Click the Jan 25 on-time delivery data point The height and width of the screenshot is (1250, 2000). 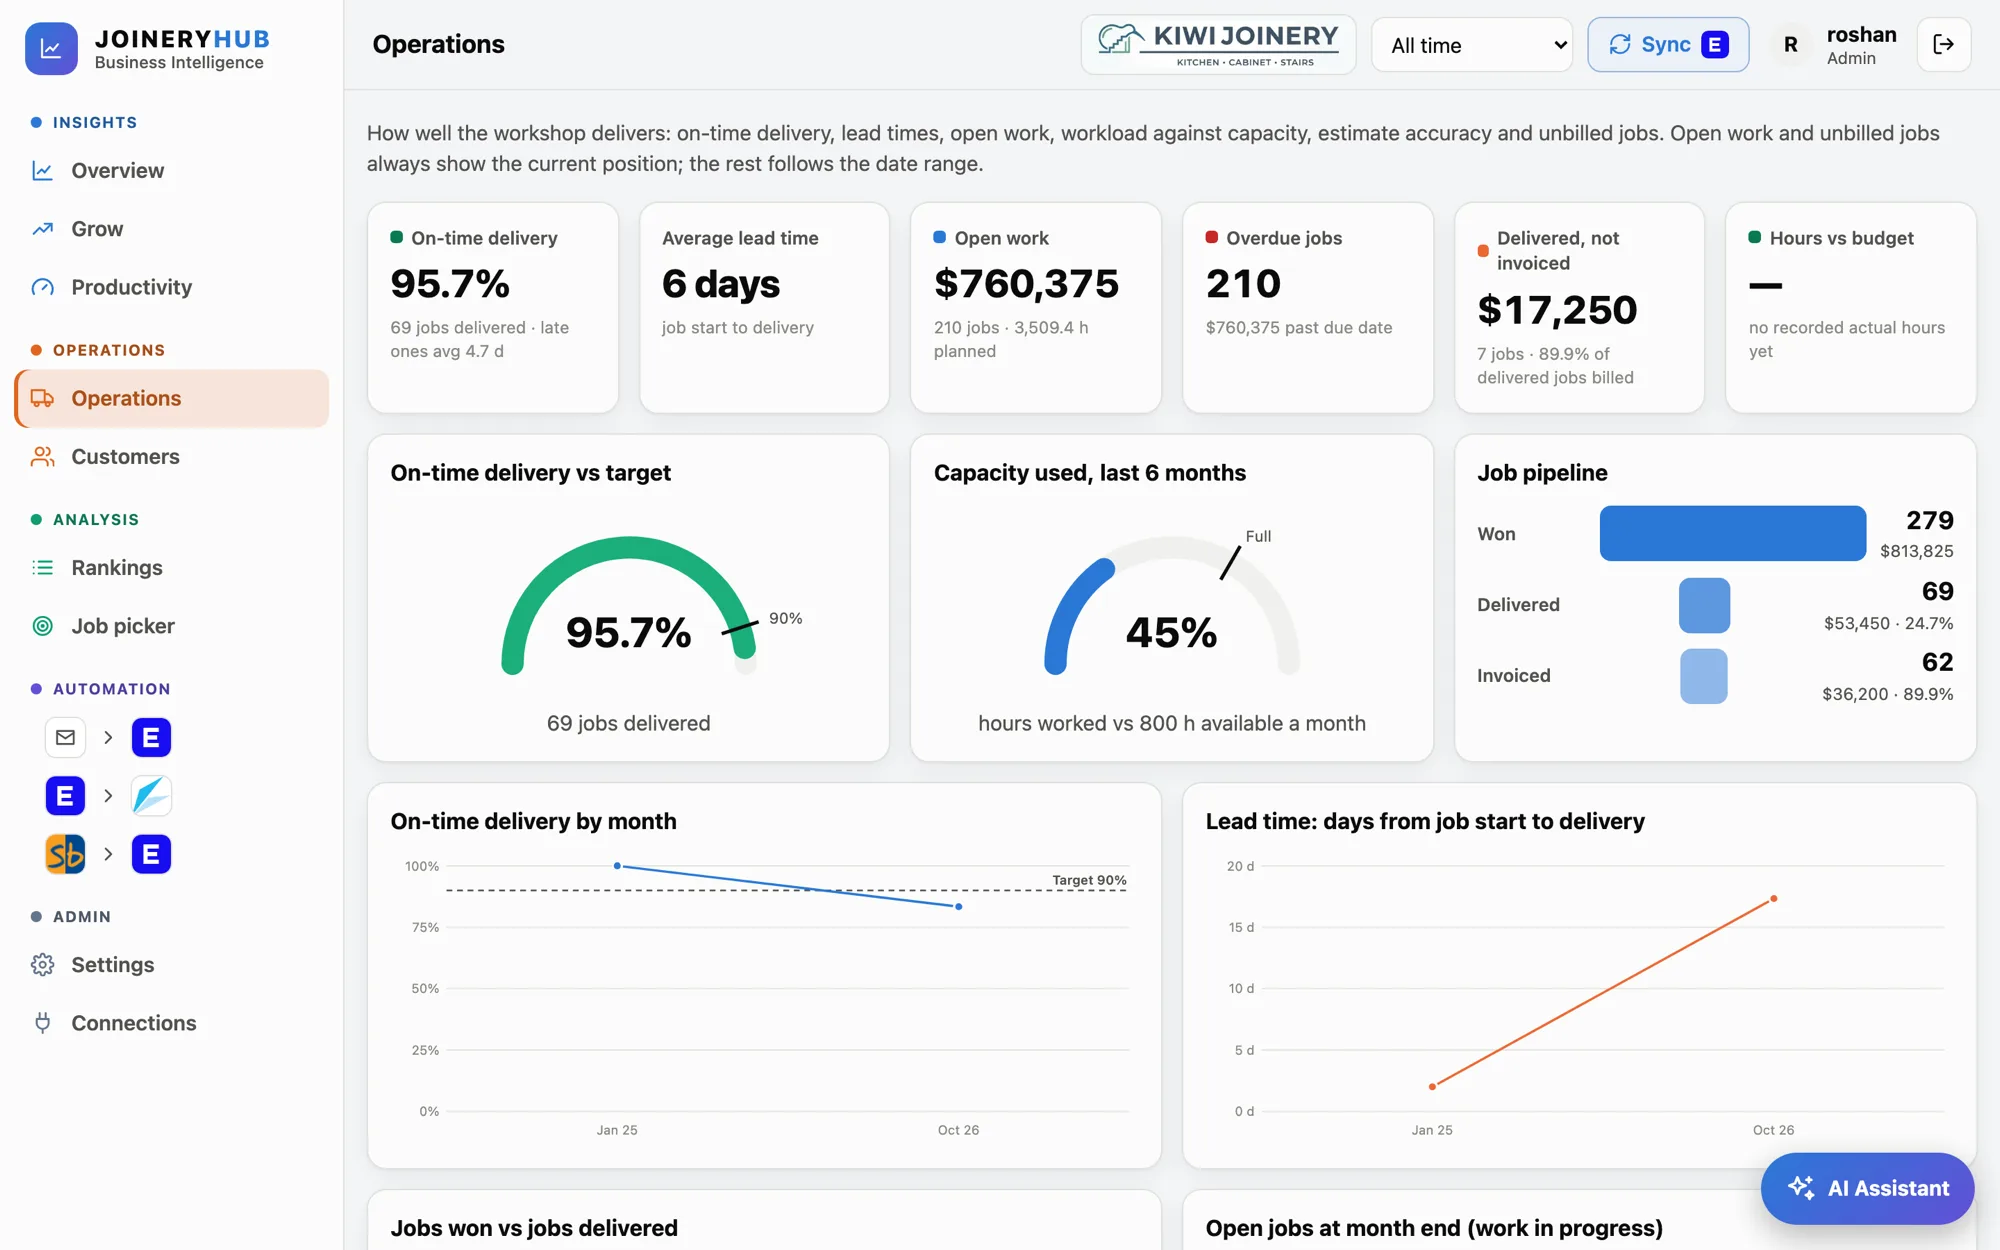tap(617, 866)
